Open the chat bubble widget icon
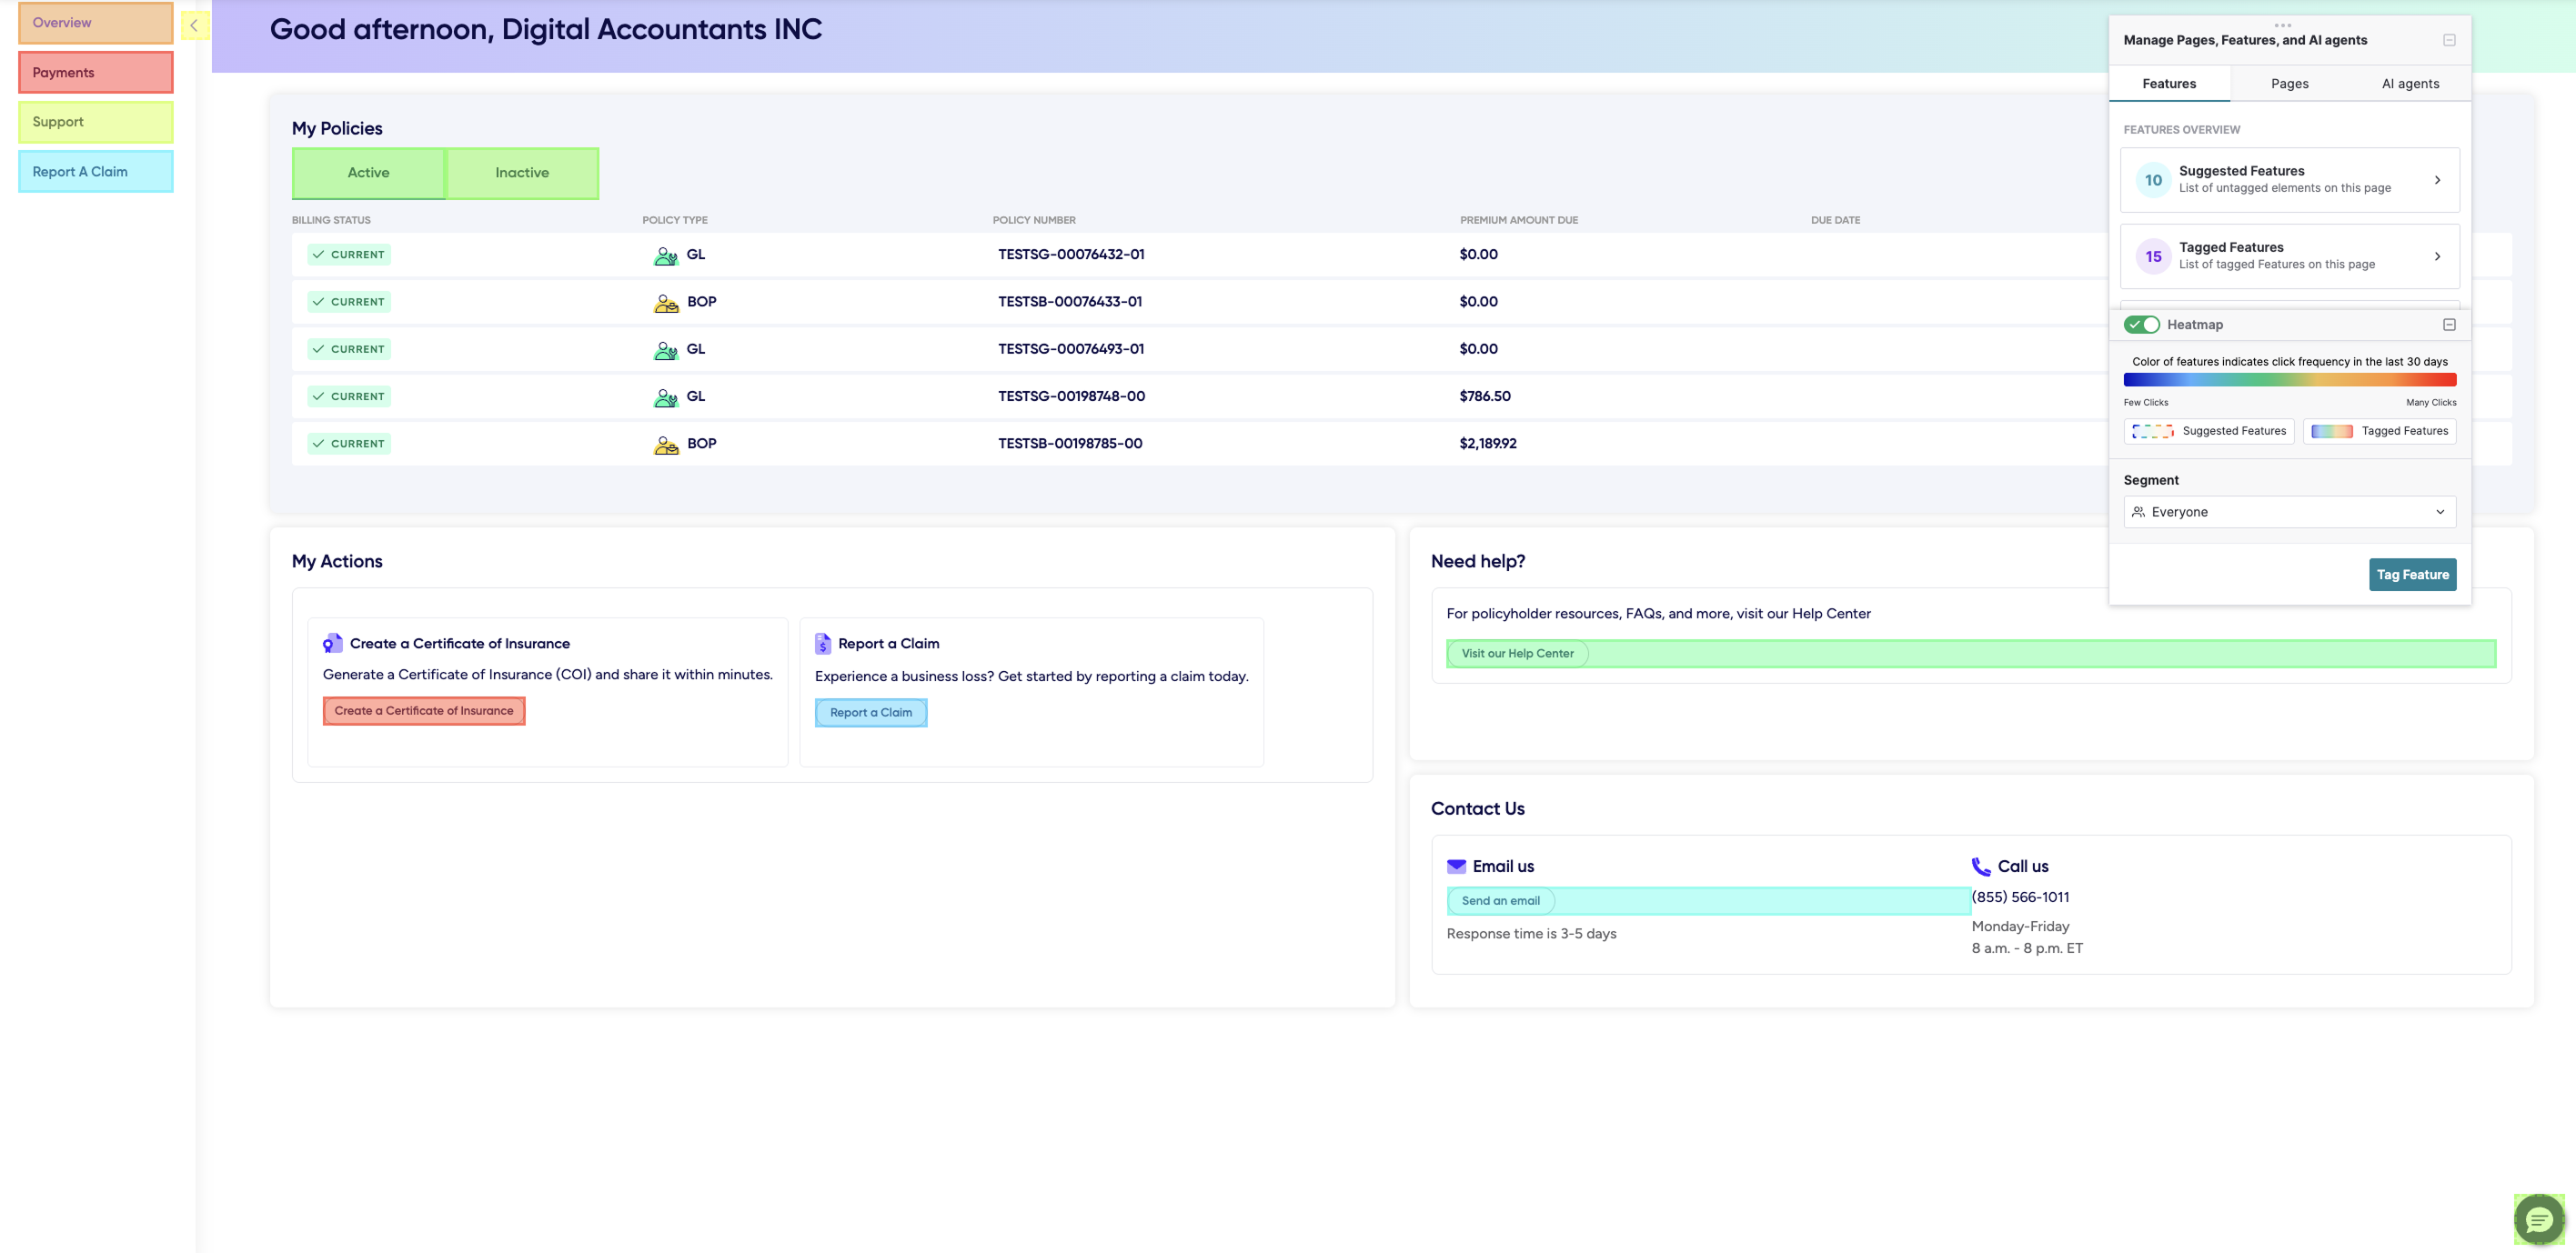 (x=2538, y=1219)
